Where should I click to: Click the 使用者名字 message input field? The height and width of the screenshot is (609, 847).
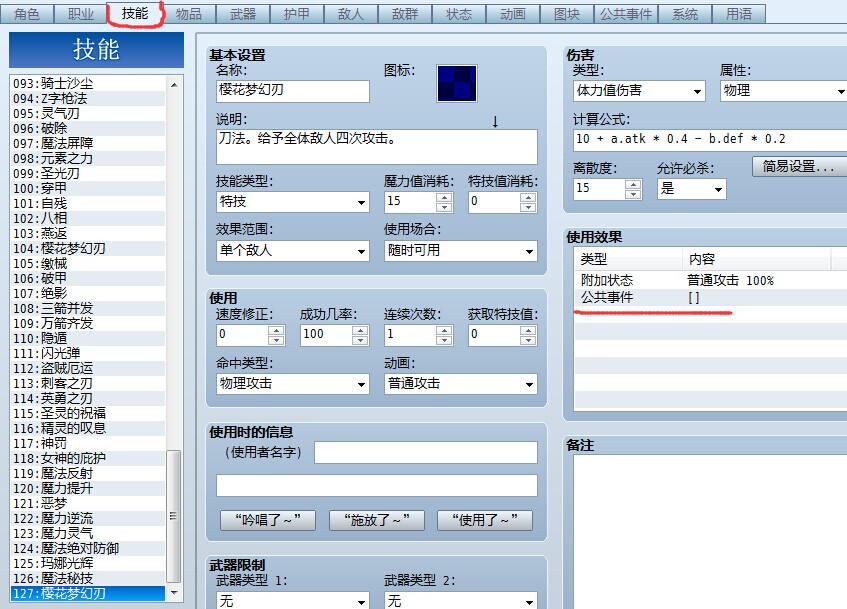click(x=426, y=452)
